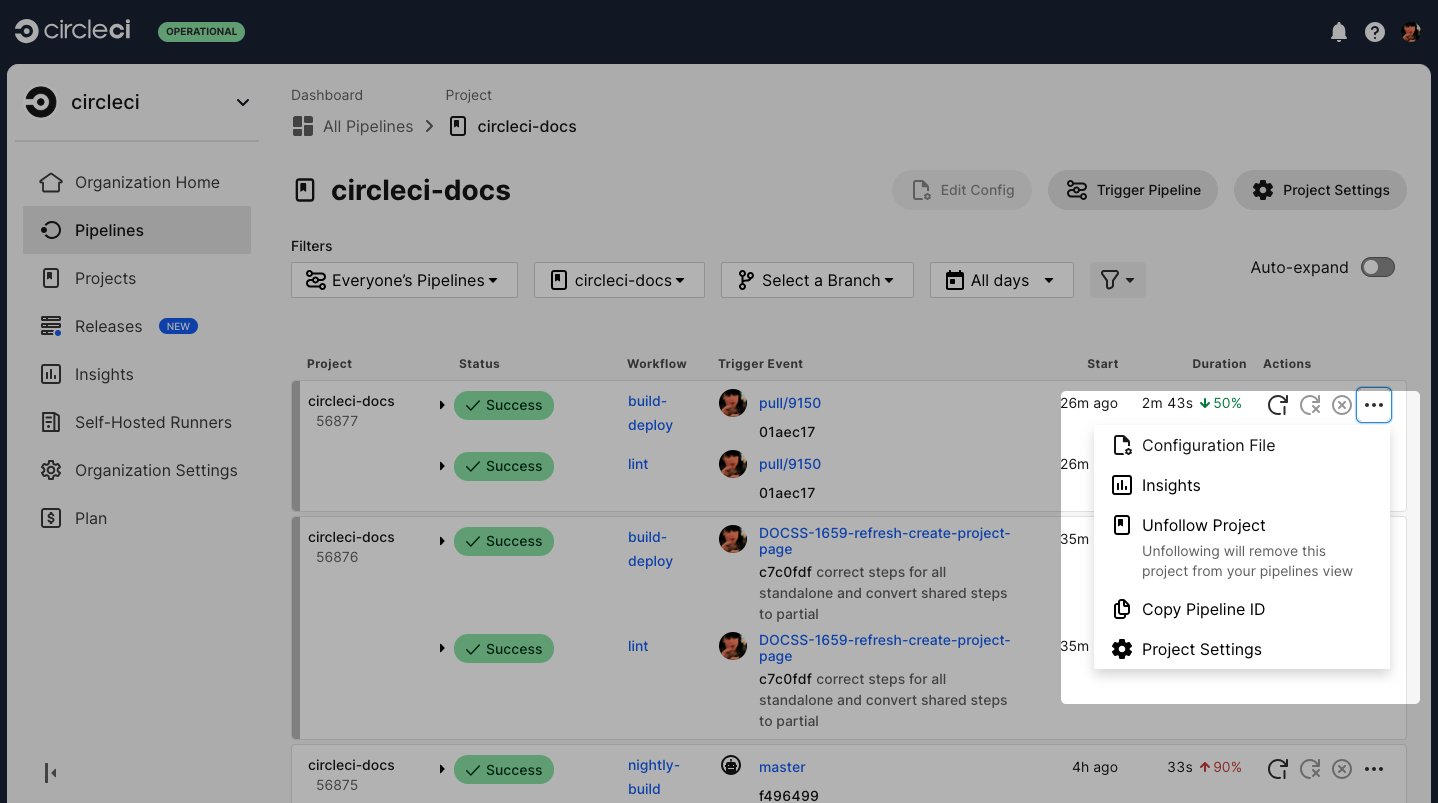Click pipeline number 56875
Image resolution: width=1438 pixels, height=803 pixels.
[x=337, y=785]
